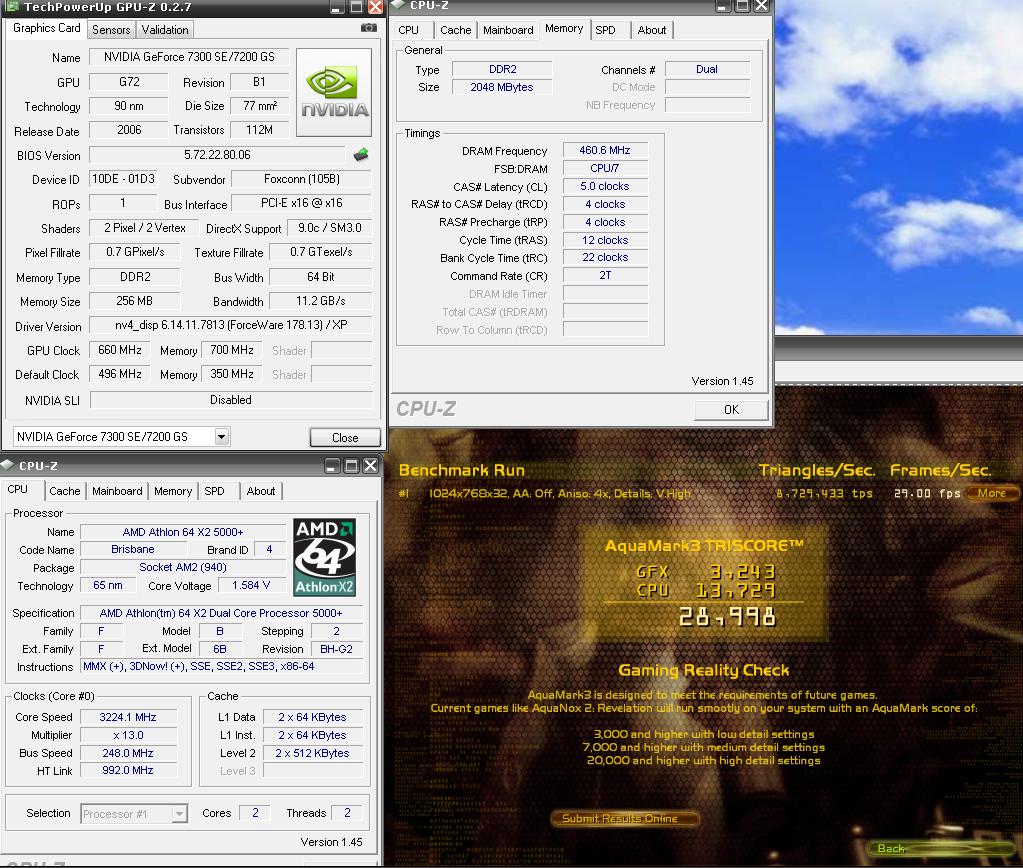Click the AMD Athlon 64 X2 logo
1023x868 pixels.
pyautogui.click(x=324, y=557)
